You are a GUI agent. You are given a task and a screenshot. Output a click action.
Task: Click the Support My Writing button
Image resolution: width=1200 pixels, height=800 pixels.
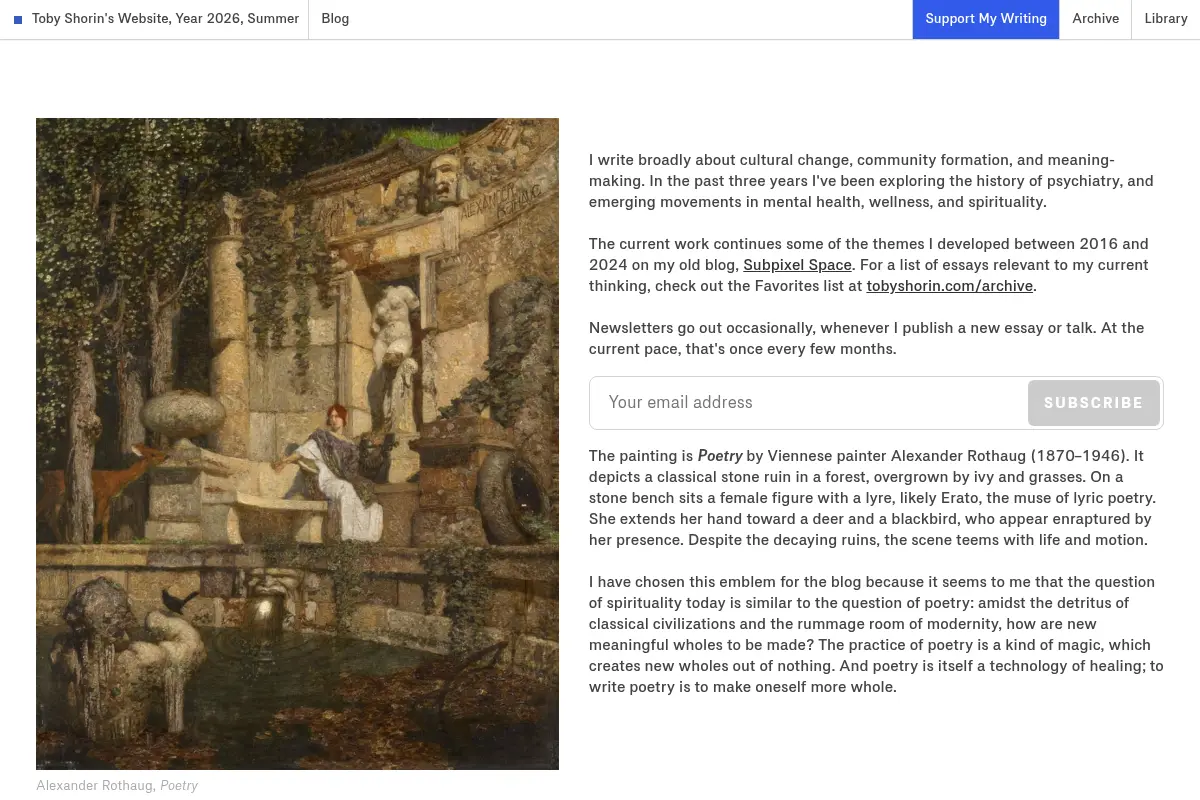[986, 19]
